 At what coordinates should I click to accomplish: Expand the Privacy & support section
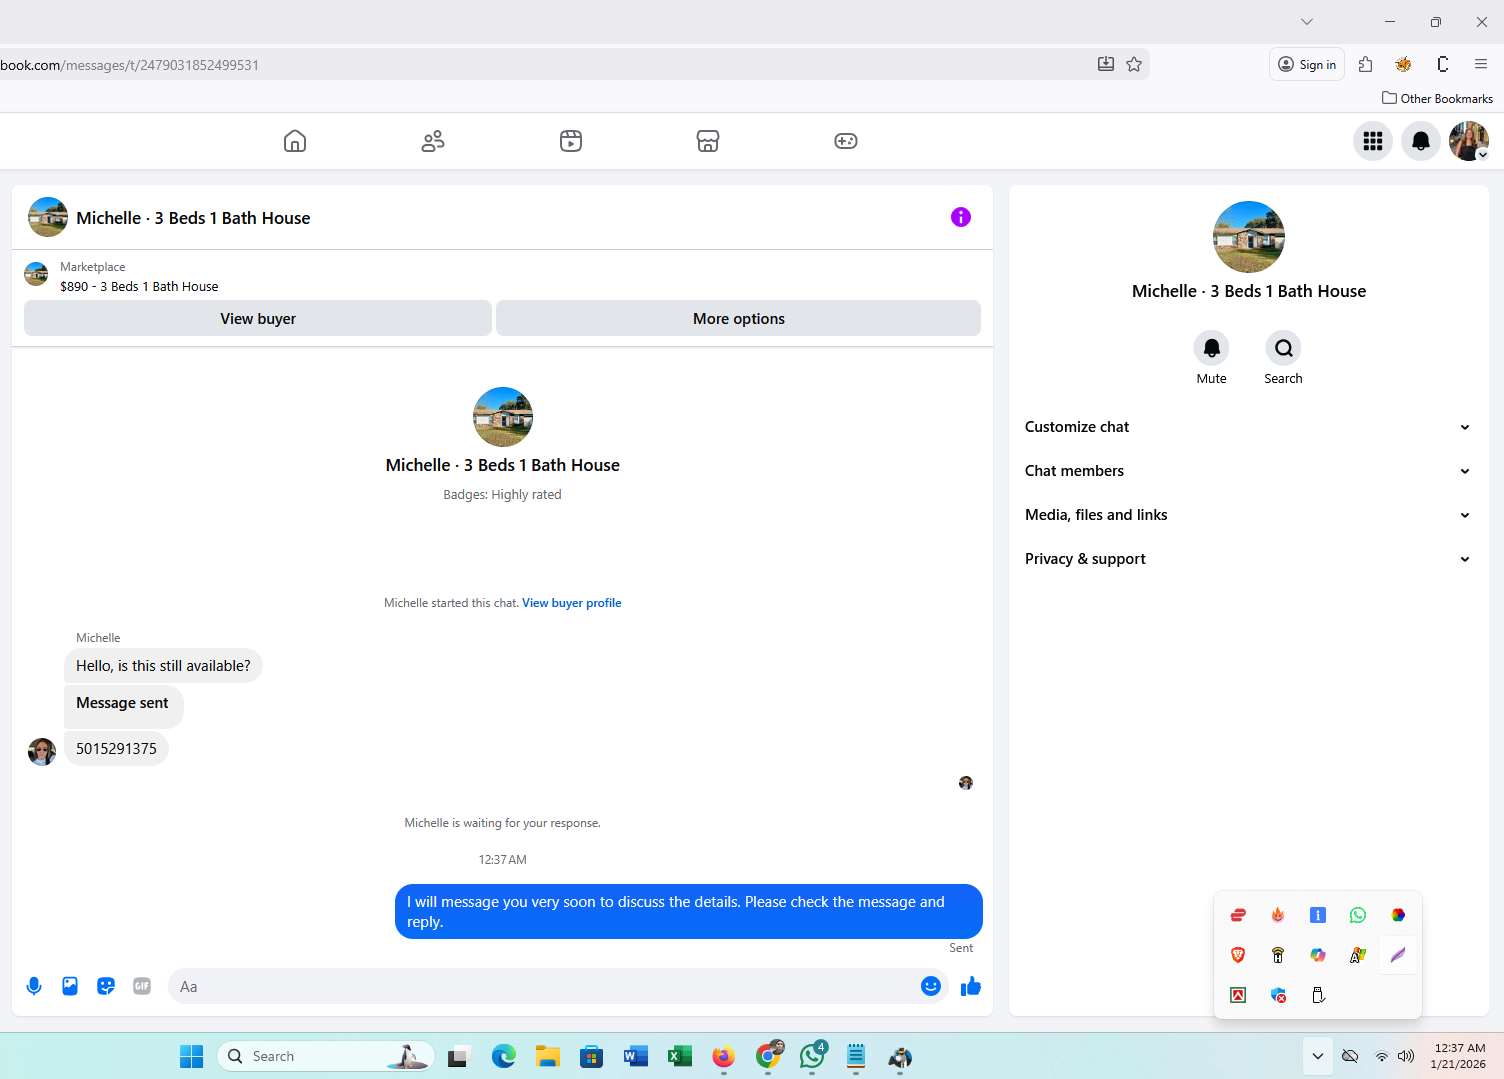pyautogui.click(x=1248, y=559)
